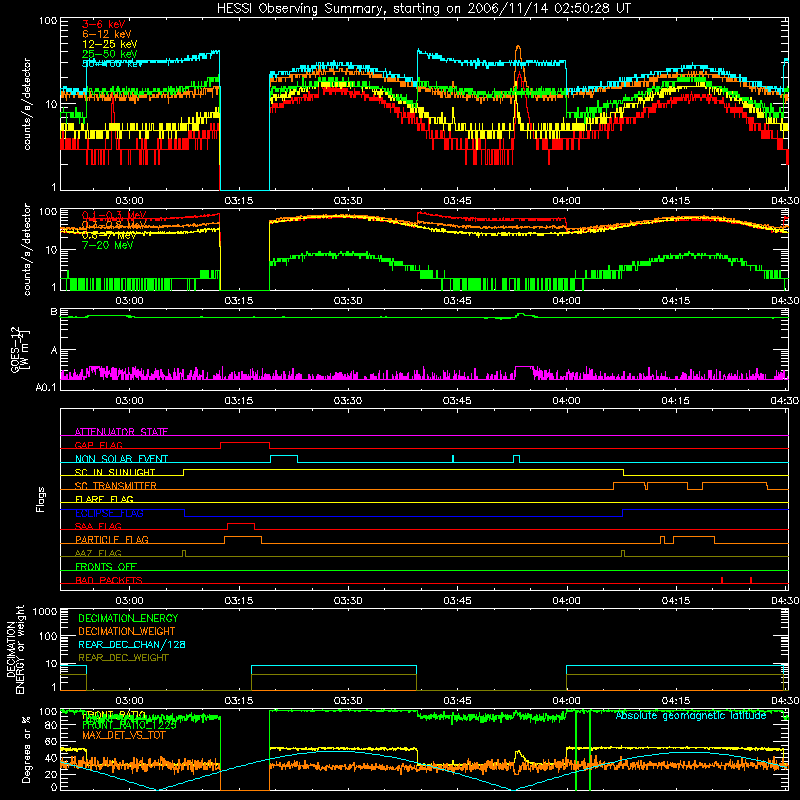The height and width of the screenshot is (800, 800).
Task: Click the MeV panel counts/s/detector axis title
Action: (27, 249)
